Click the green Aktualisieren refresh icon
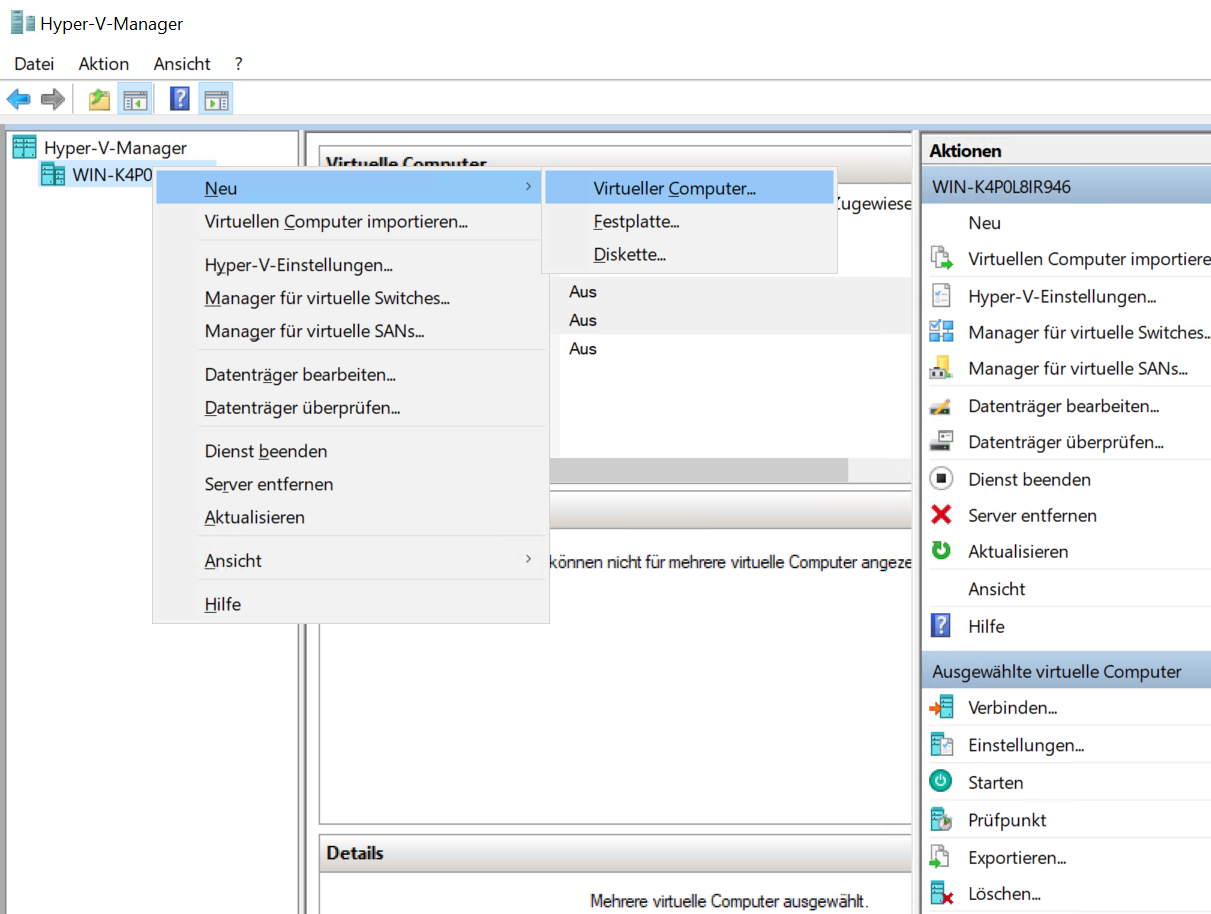Image resolution: width=1211 pixels, height=914 pixels. click(941, 551)
